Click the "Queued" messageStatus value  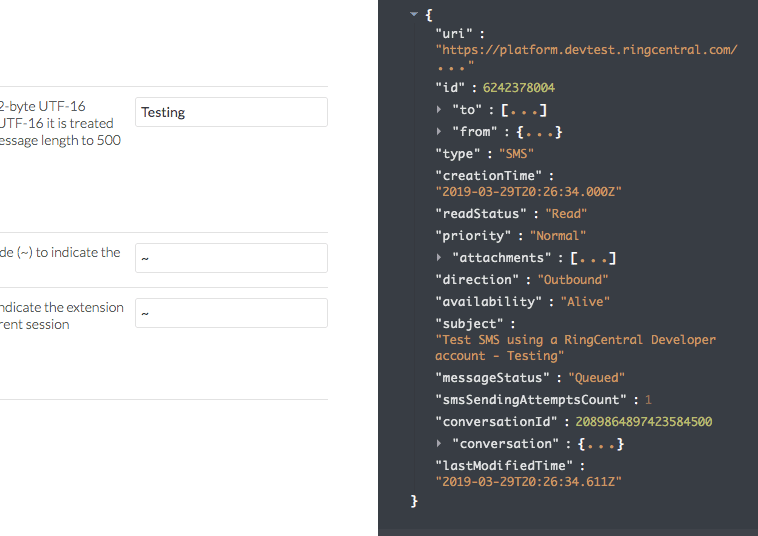[x=596, y=378]
